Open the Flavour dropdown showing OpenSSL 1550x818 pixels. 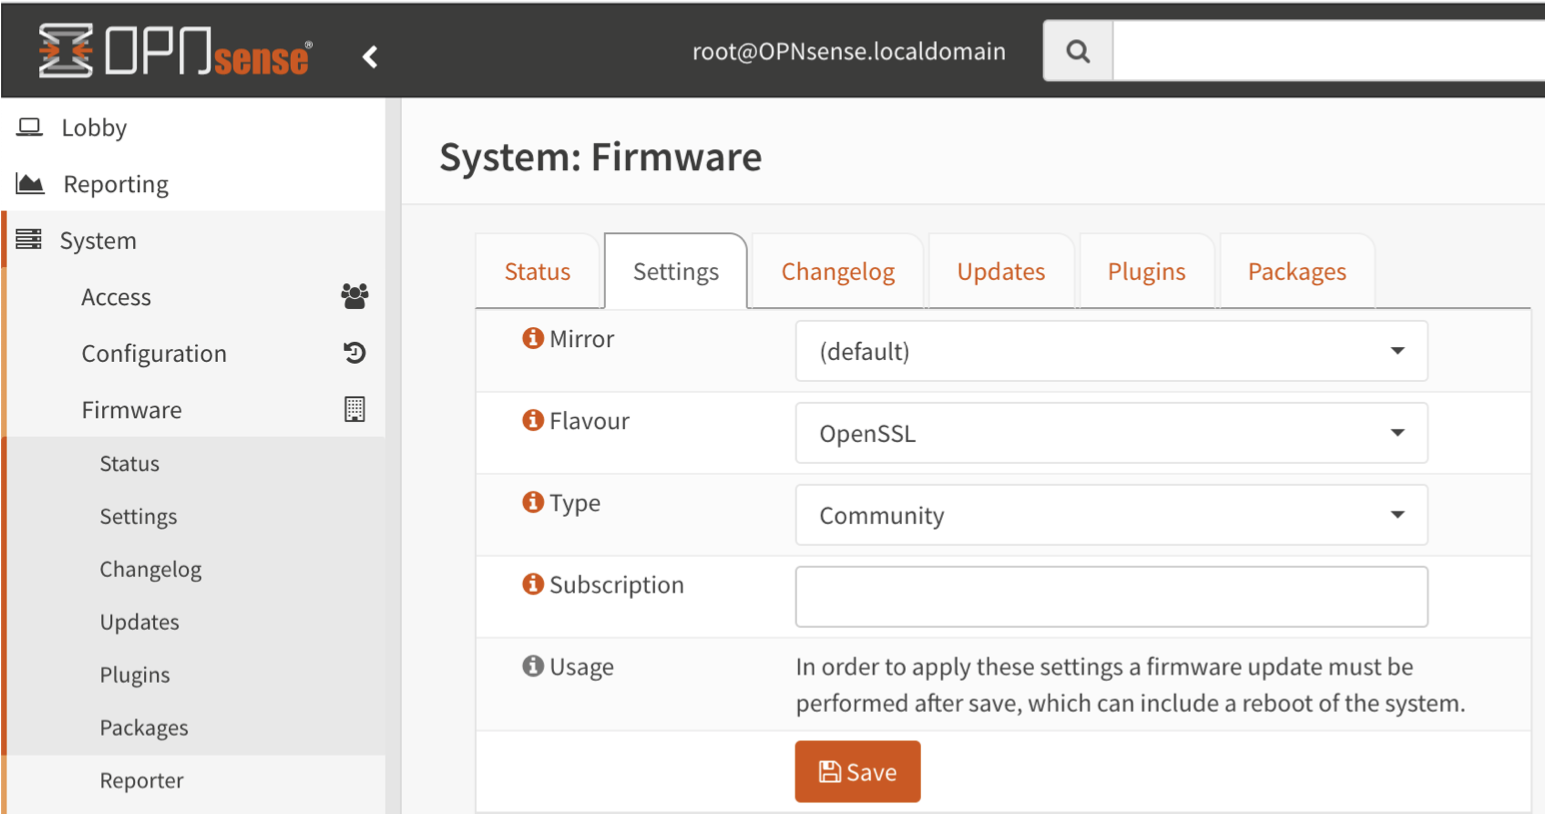pyautogui.click(x=1110, y=433)
